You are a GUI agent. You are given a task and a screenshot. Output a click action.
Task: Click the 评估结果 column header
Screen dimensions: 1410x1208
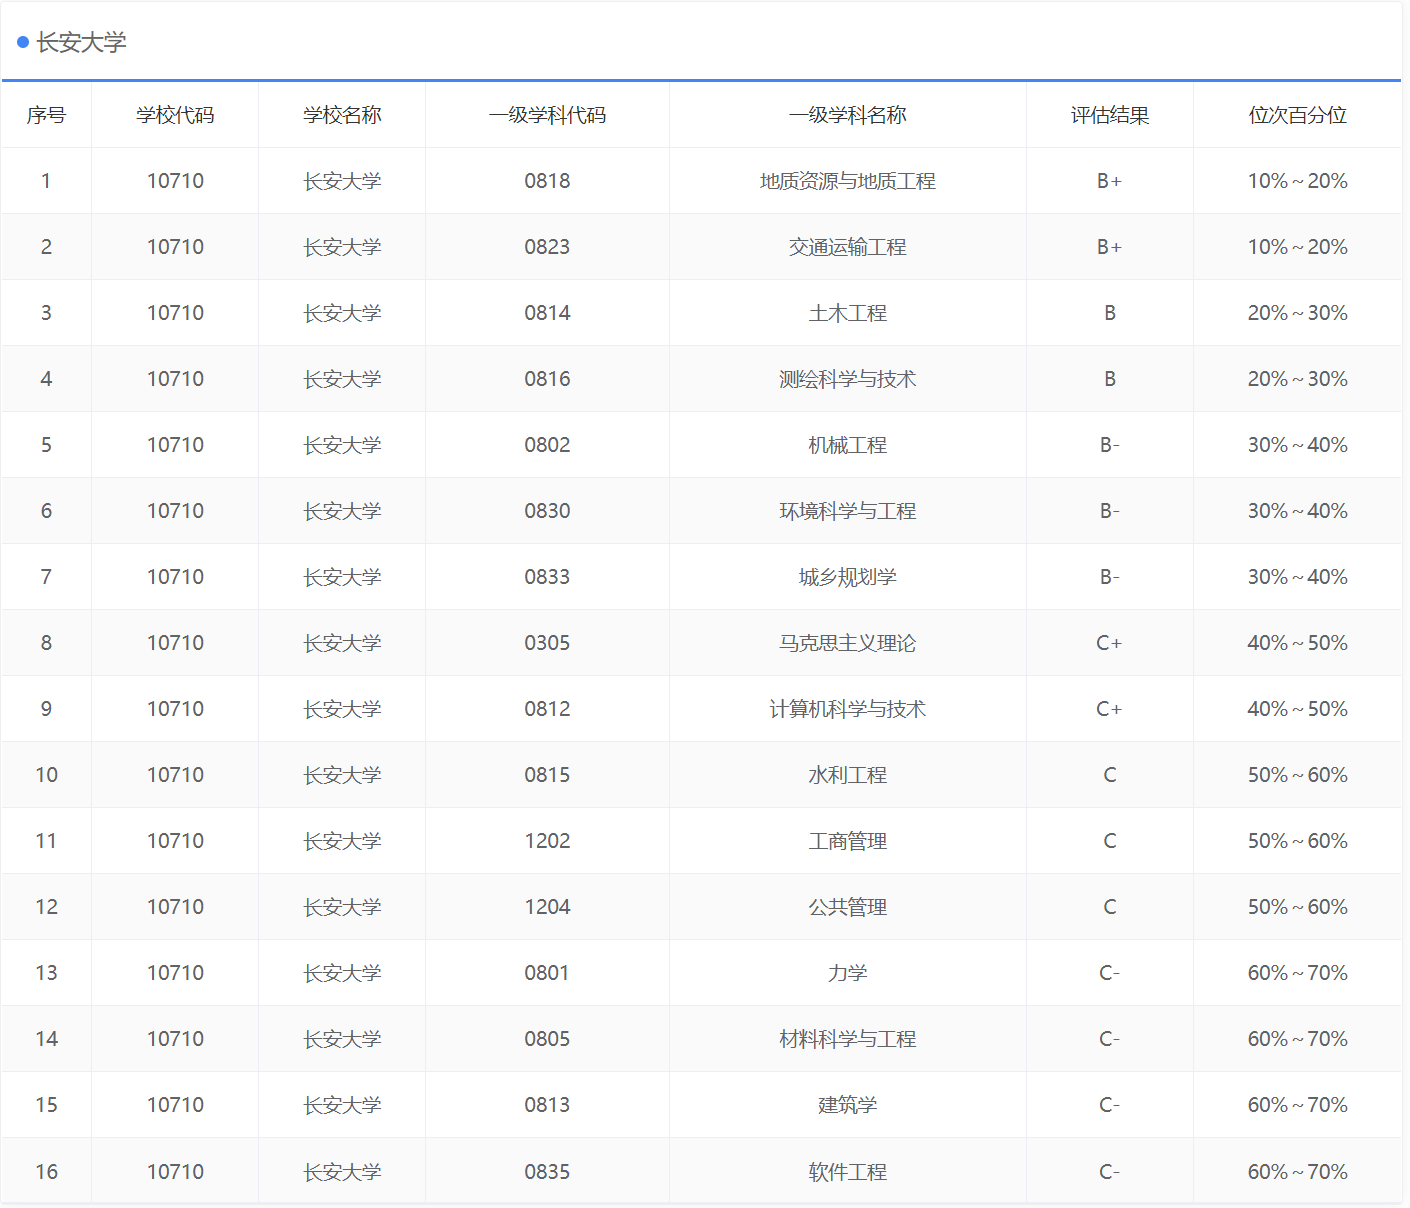1109,115
